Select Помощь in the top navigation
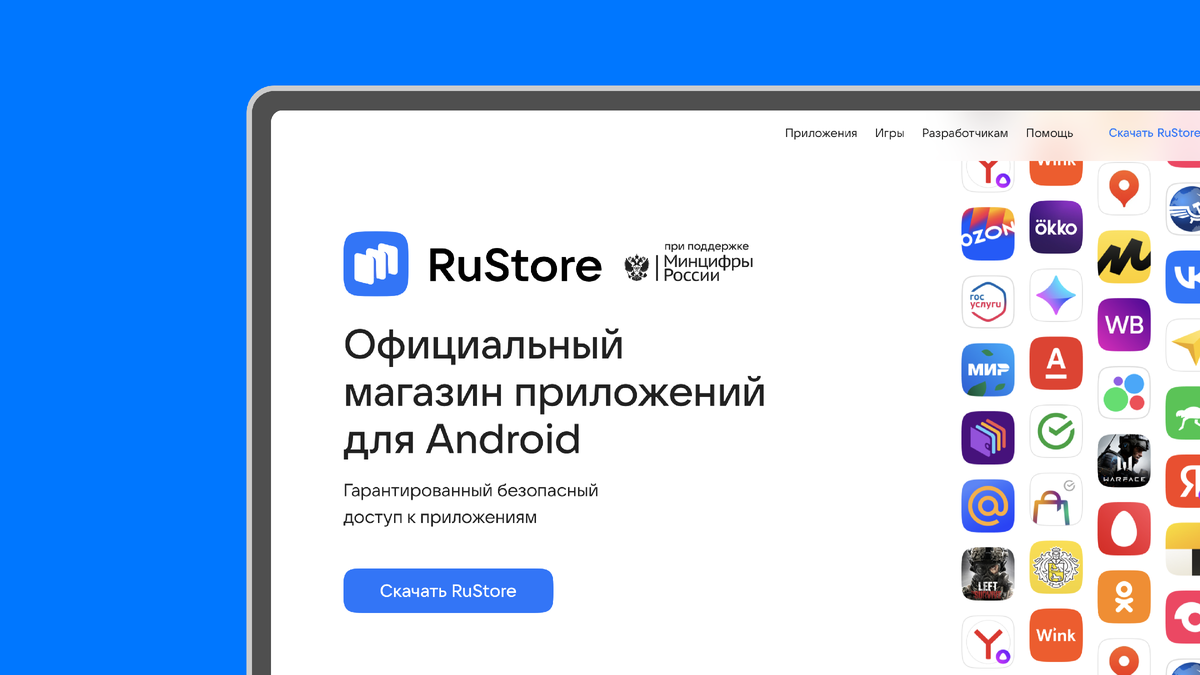Screen dimensions: 1200x675 pyautogui.click(x=1050, y=133)
